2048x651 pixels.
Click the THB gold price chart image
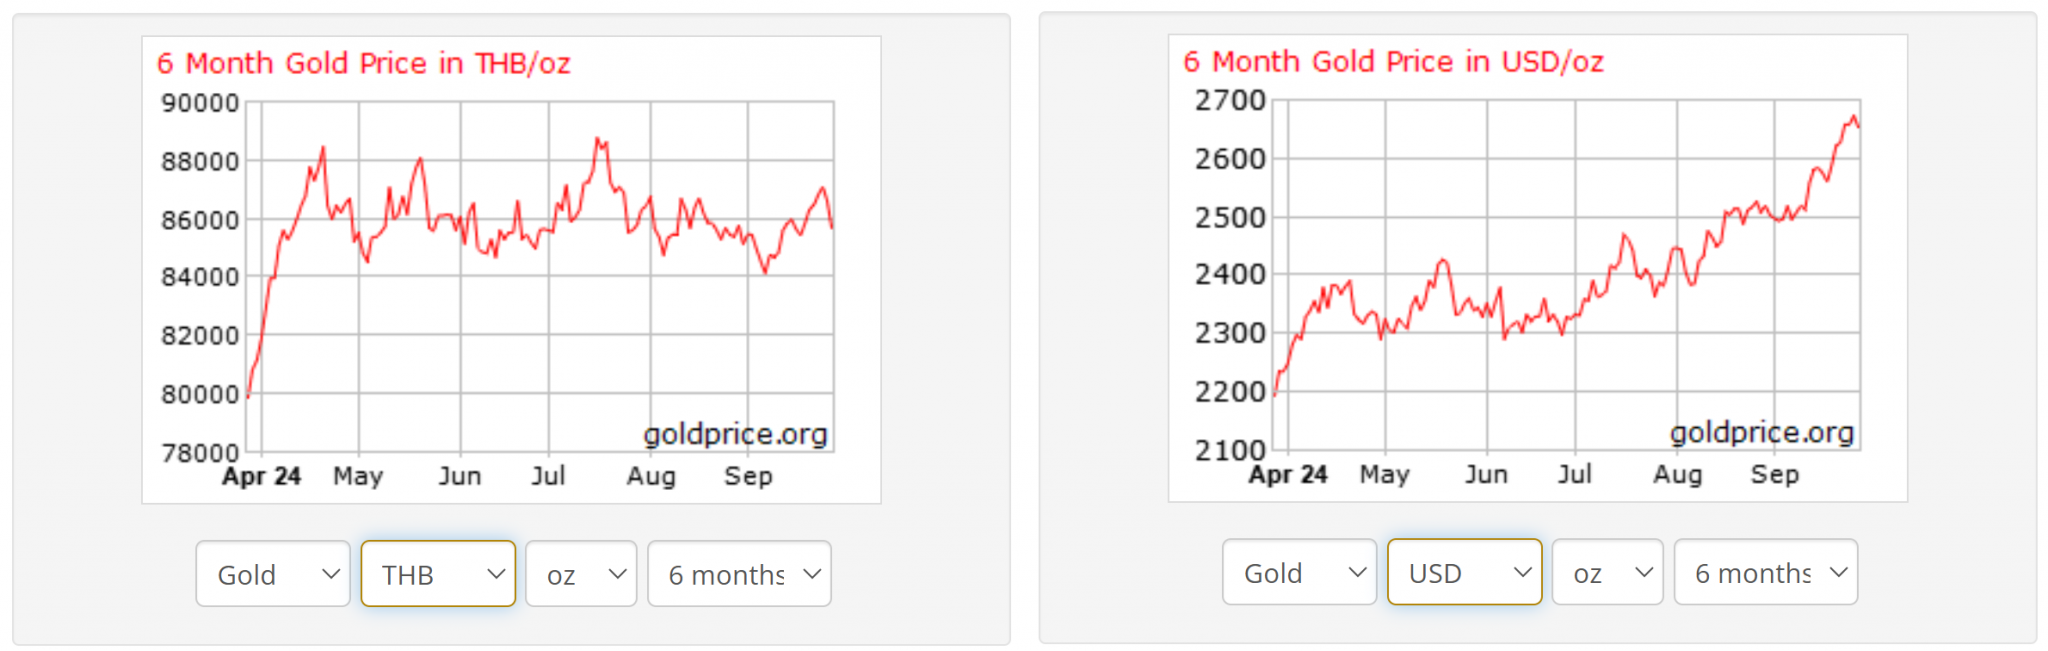[x=511, y=270]
